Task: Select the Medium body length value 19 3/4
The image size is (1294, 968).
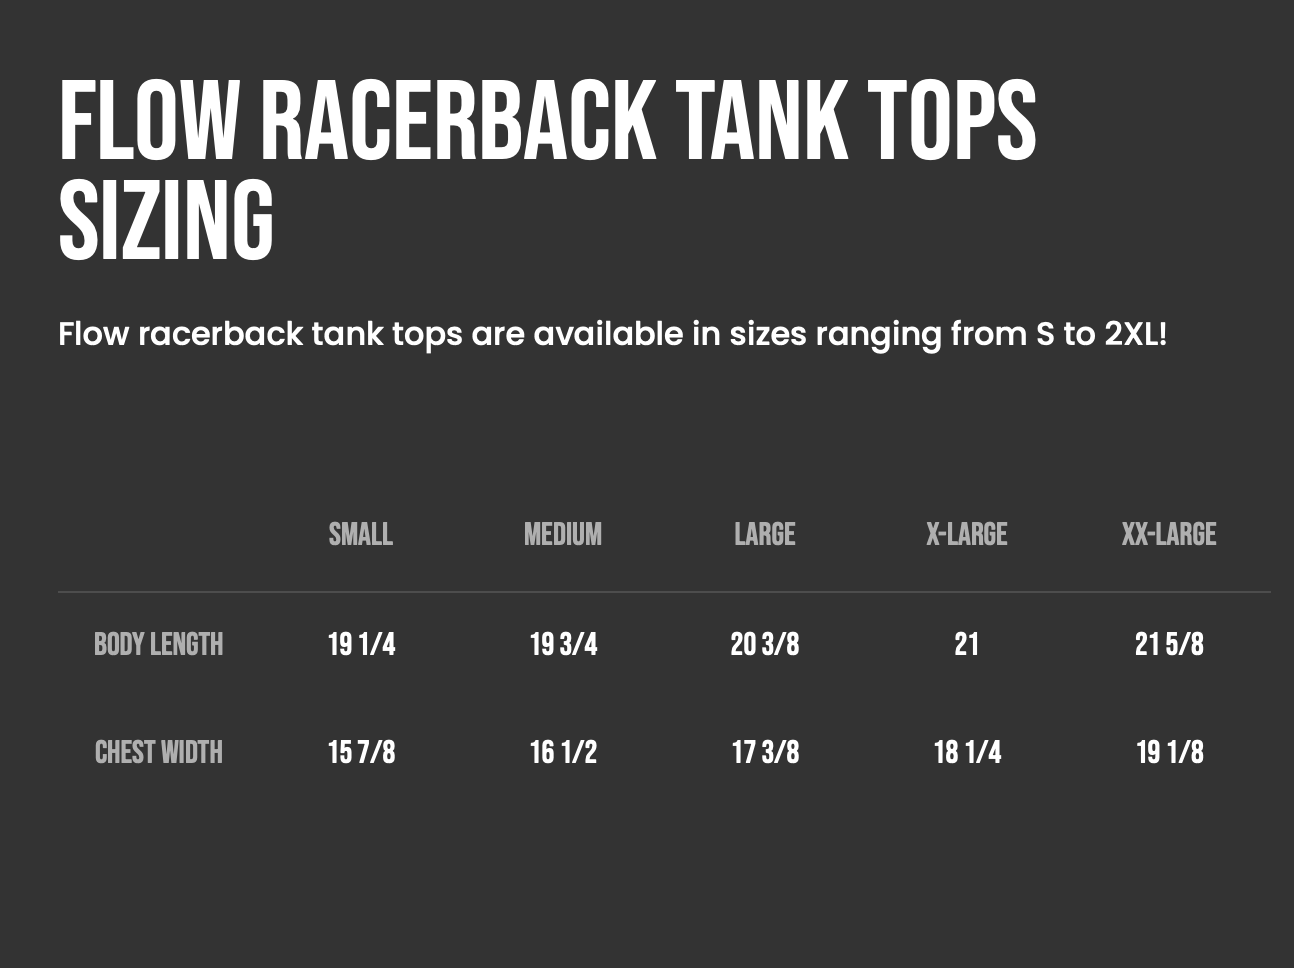Action: pos(563,645)
